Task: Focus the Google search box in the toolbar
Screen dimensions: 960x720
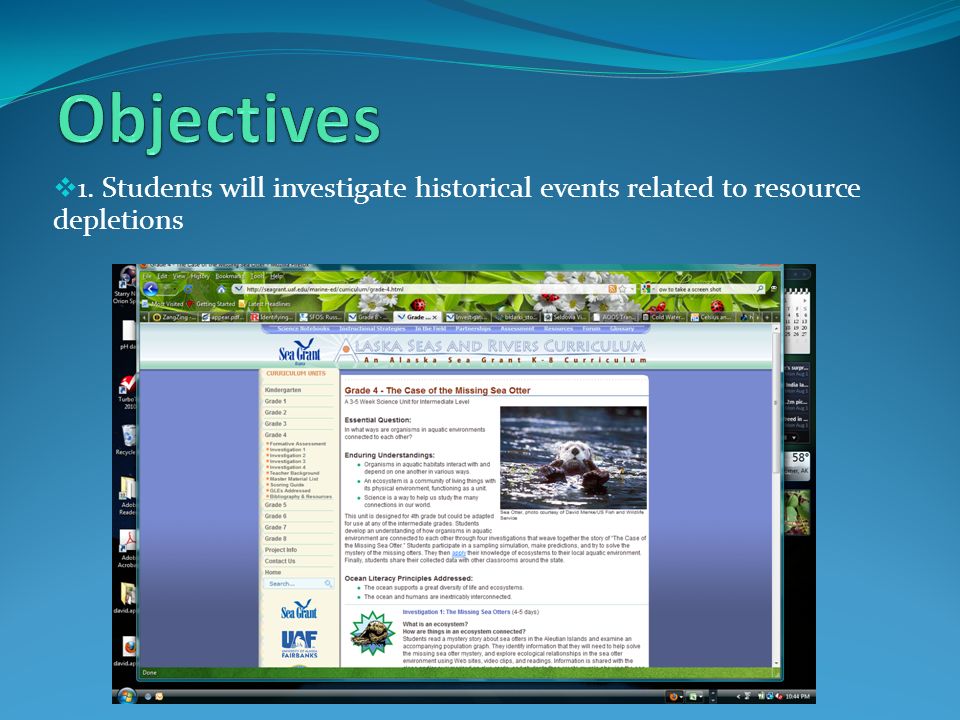Action: pos(705,289)
